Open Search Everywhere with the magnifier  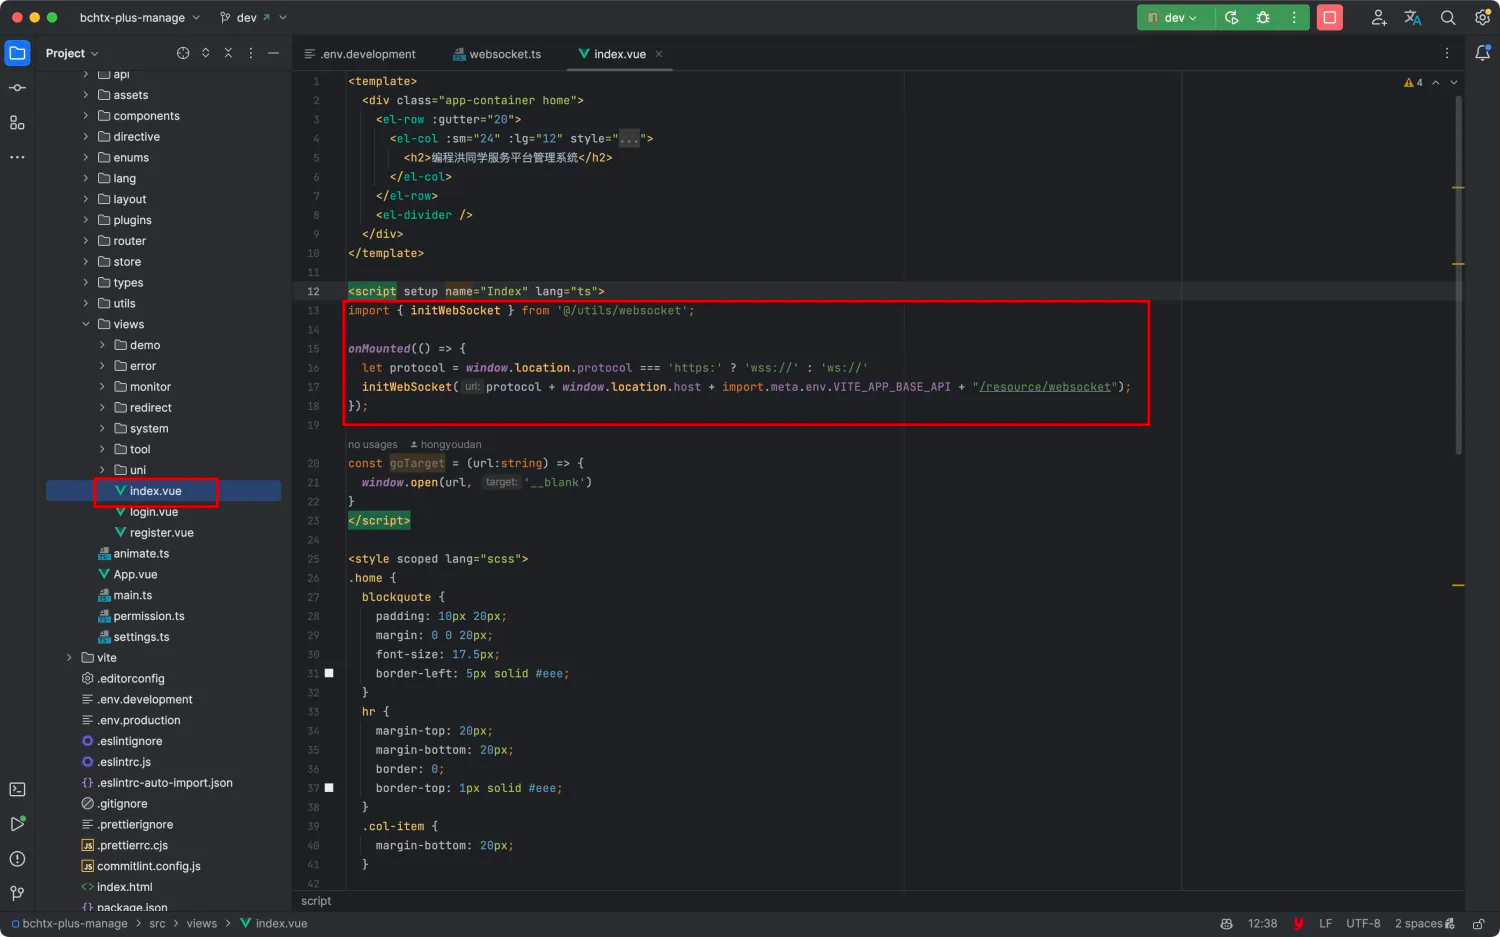tap(1448, 17)
